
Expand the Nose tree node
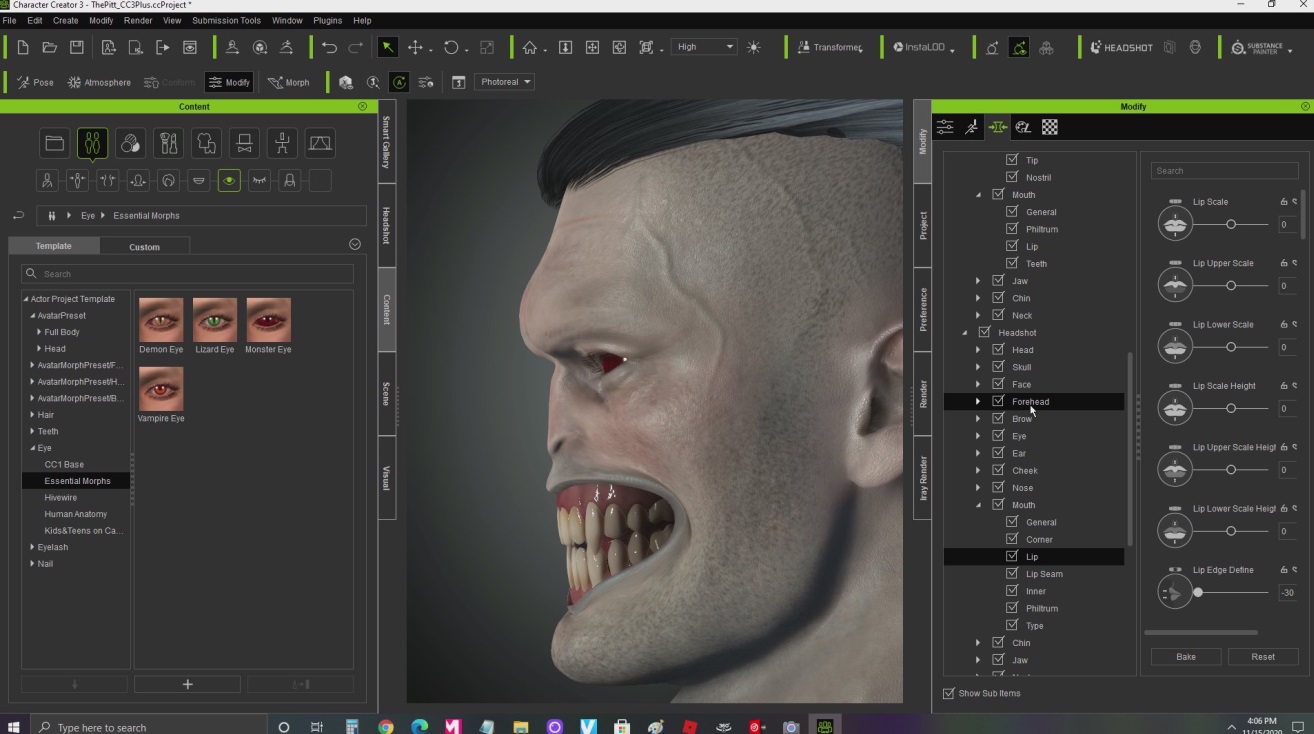(978, 488)
